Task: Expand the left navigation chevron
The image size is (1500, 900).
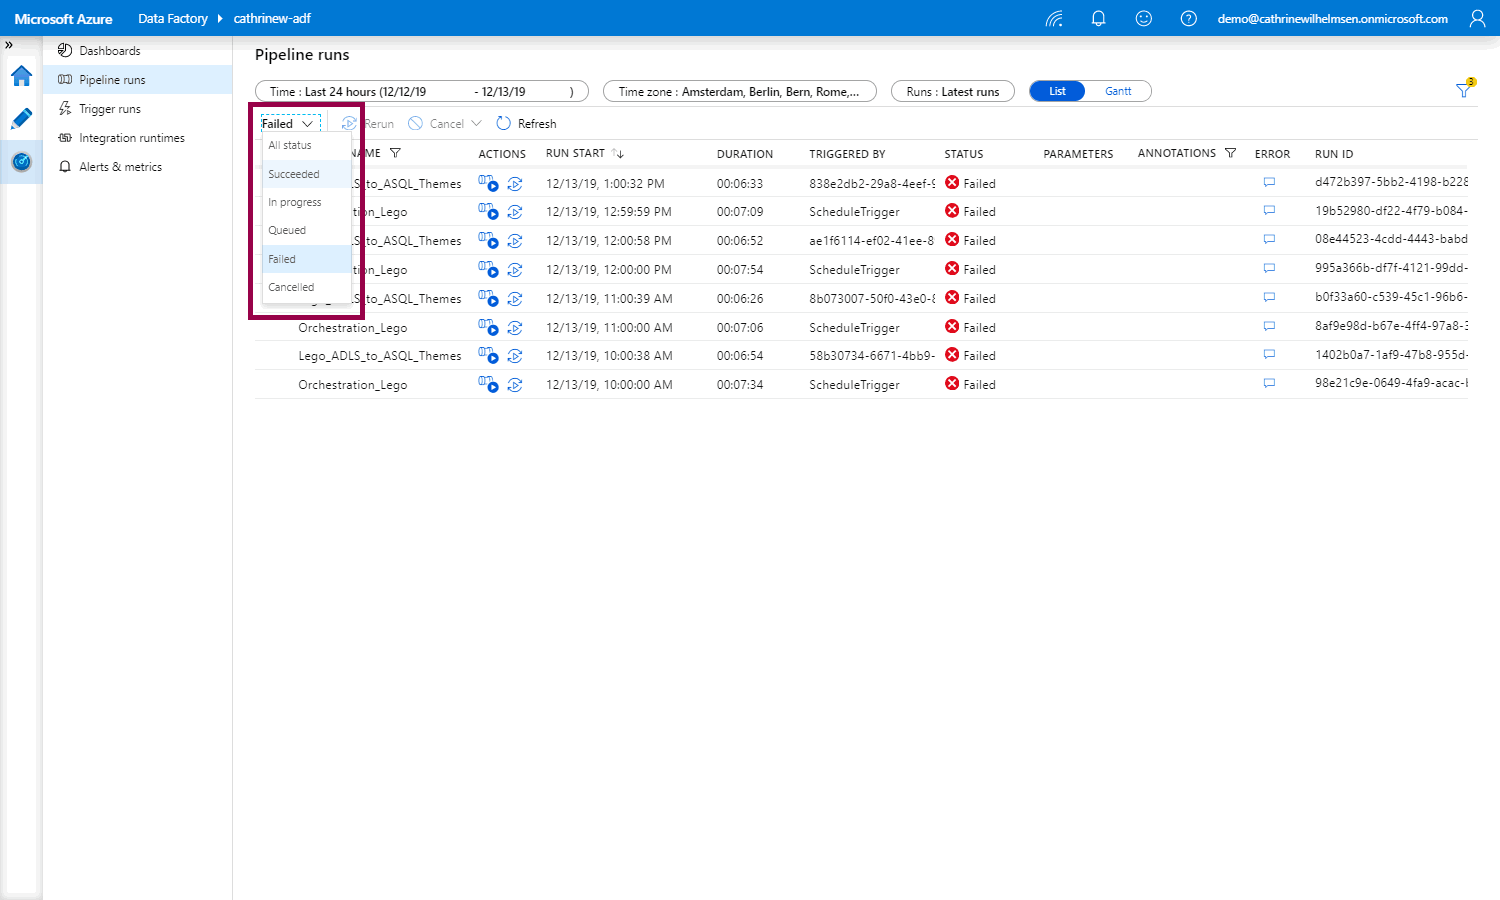Action: (9, 45)
